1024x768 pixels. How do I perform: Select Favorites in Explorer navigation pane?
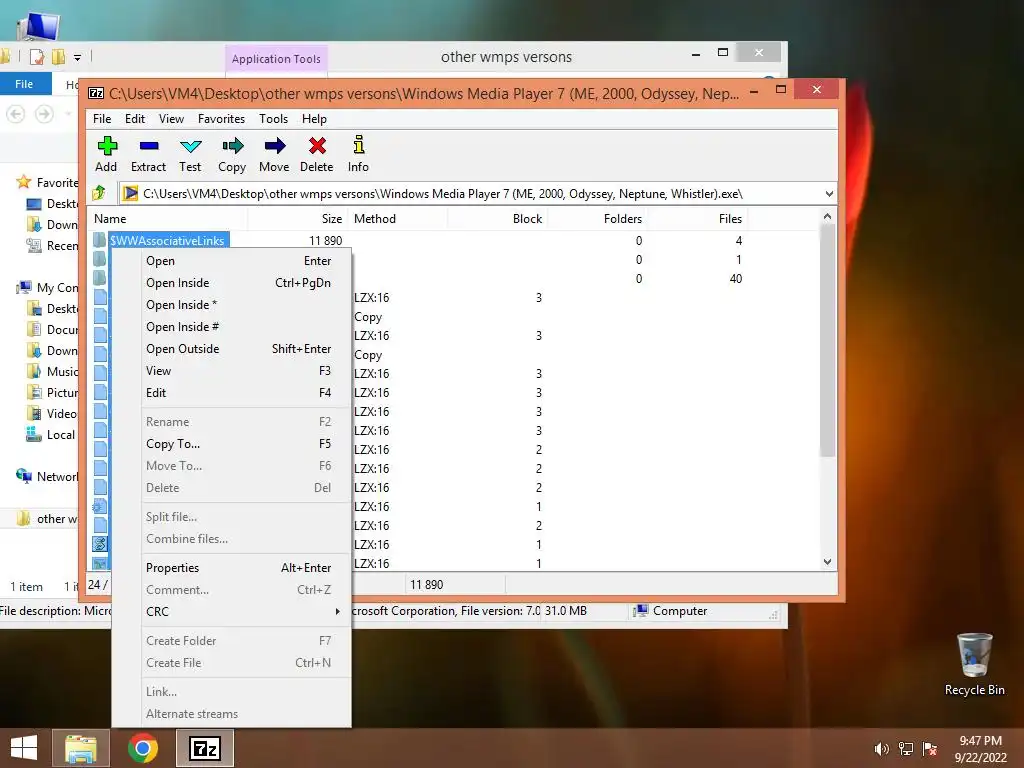[47, 182]
